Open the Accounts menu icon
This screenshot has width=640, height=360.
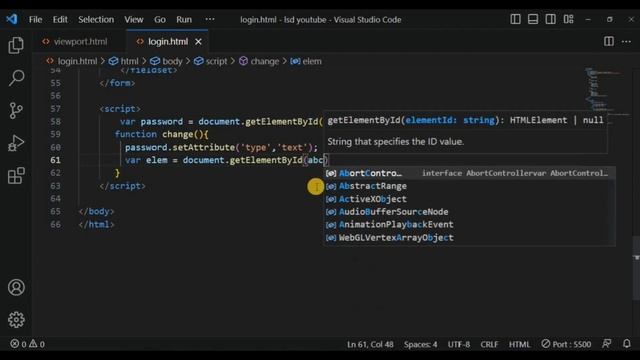point(16,287)
